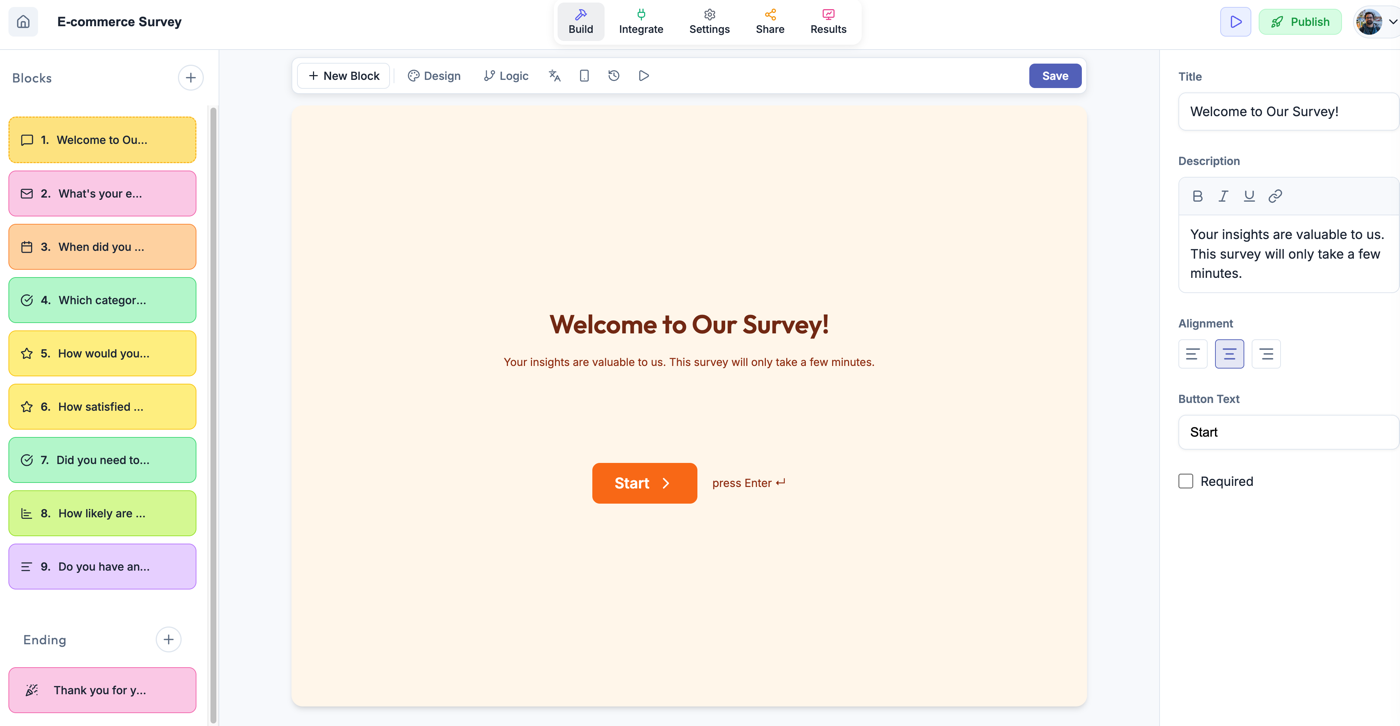Apply bold formatting to the Description

click(1197, 196)
